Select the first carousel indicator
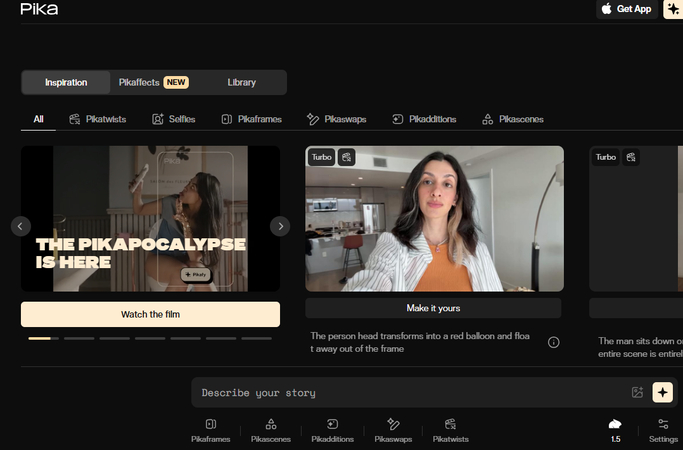Viewport: 683px width, 450px height. [x=44, y=338]
